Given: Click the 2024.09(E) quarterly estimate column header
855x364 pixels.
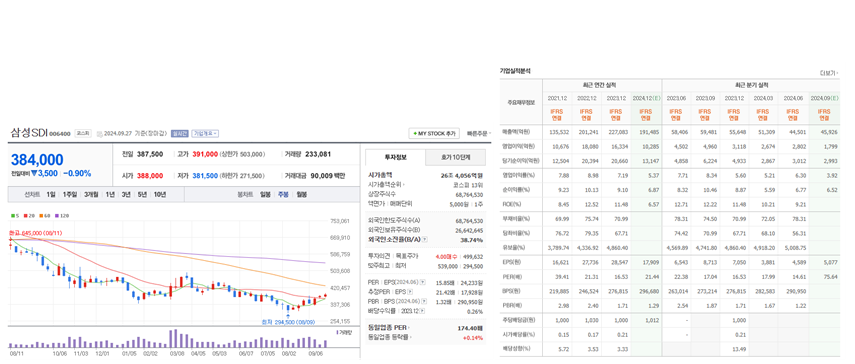Looking at the screenshot, I should pos(825,98).
